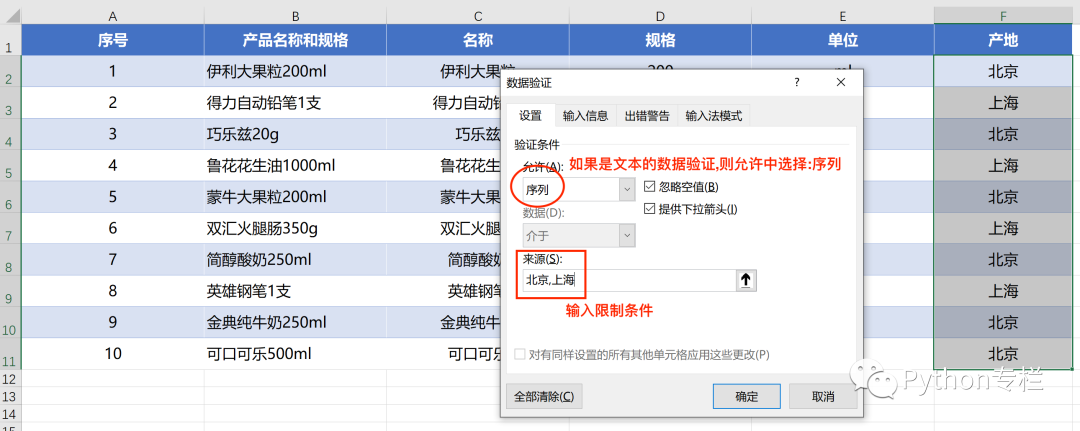
Task: Select cell 简醇酸奶250ml
Action: point(295,260)
